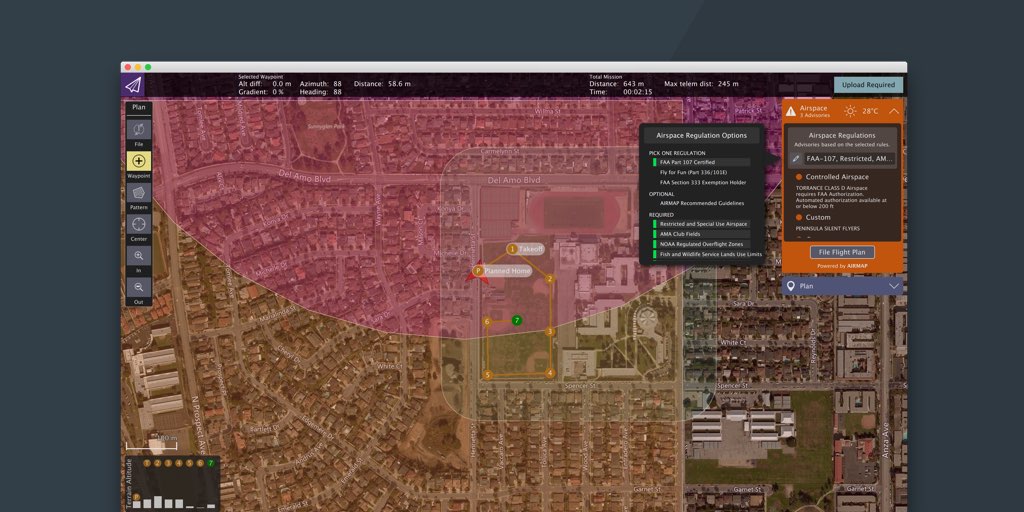Select waypoint 1 Takeoff marker on map

pos(512,249)
